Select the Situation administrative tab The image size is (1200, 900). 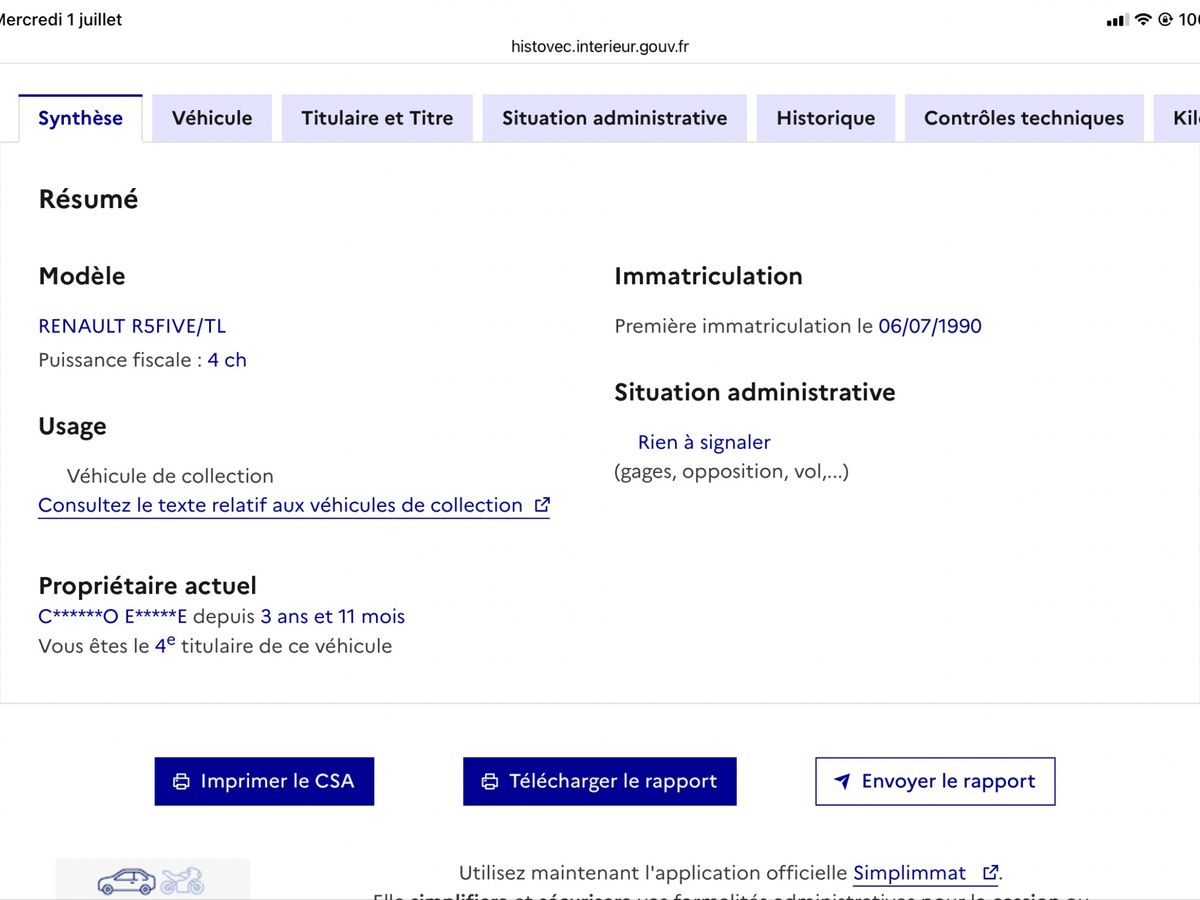pyautogui.click(x=615, y=118)
